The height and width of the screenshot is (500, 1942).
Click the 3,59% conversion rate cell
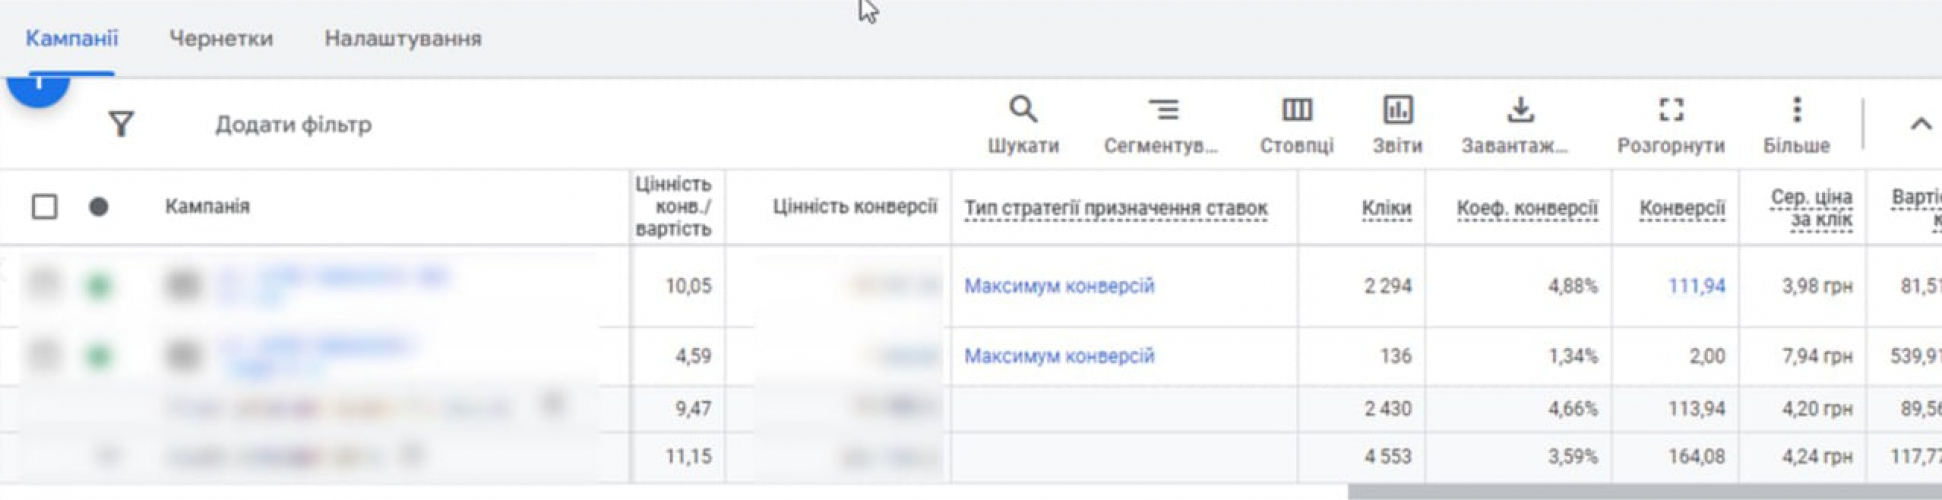click(1572, 457)
